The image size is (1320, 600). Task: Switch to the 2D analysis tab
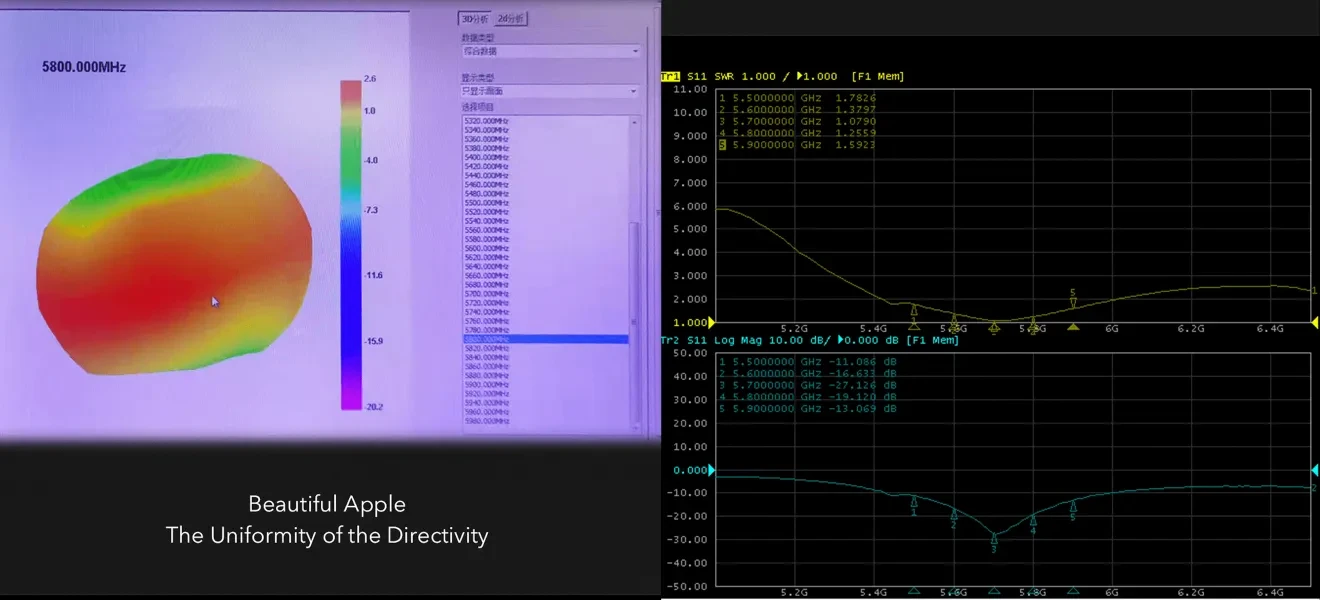[511, 18]
